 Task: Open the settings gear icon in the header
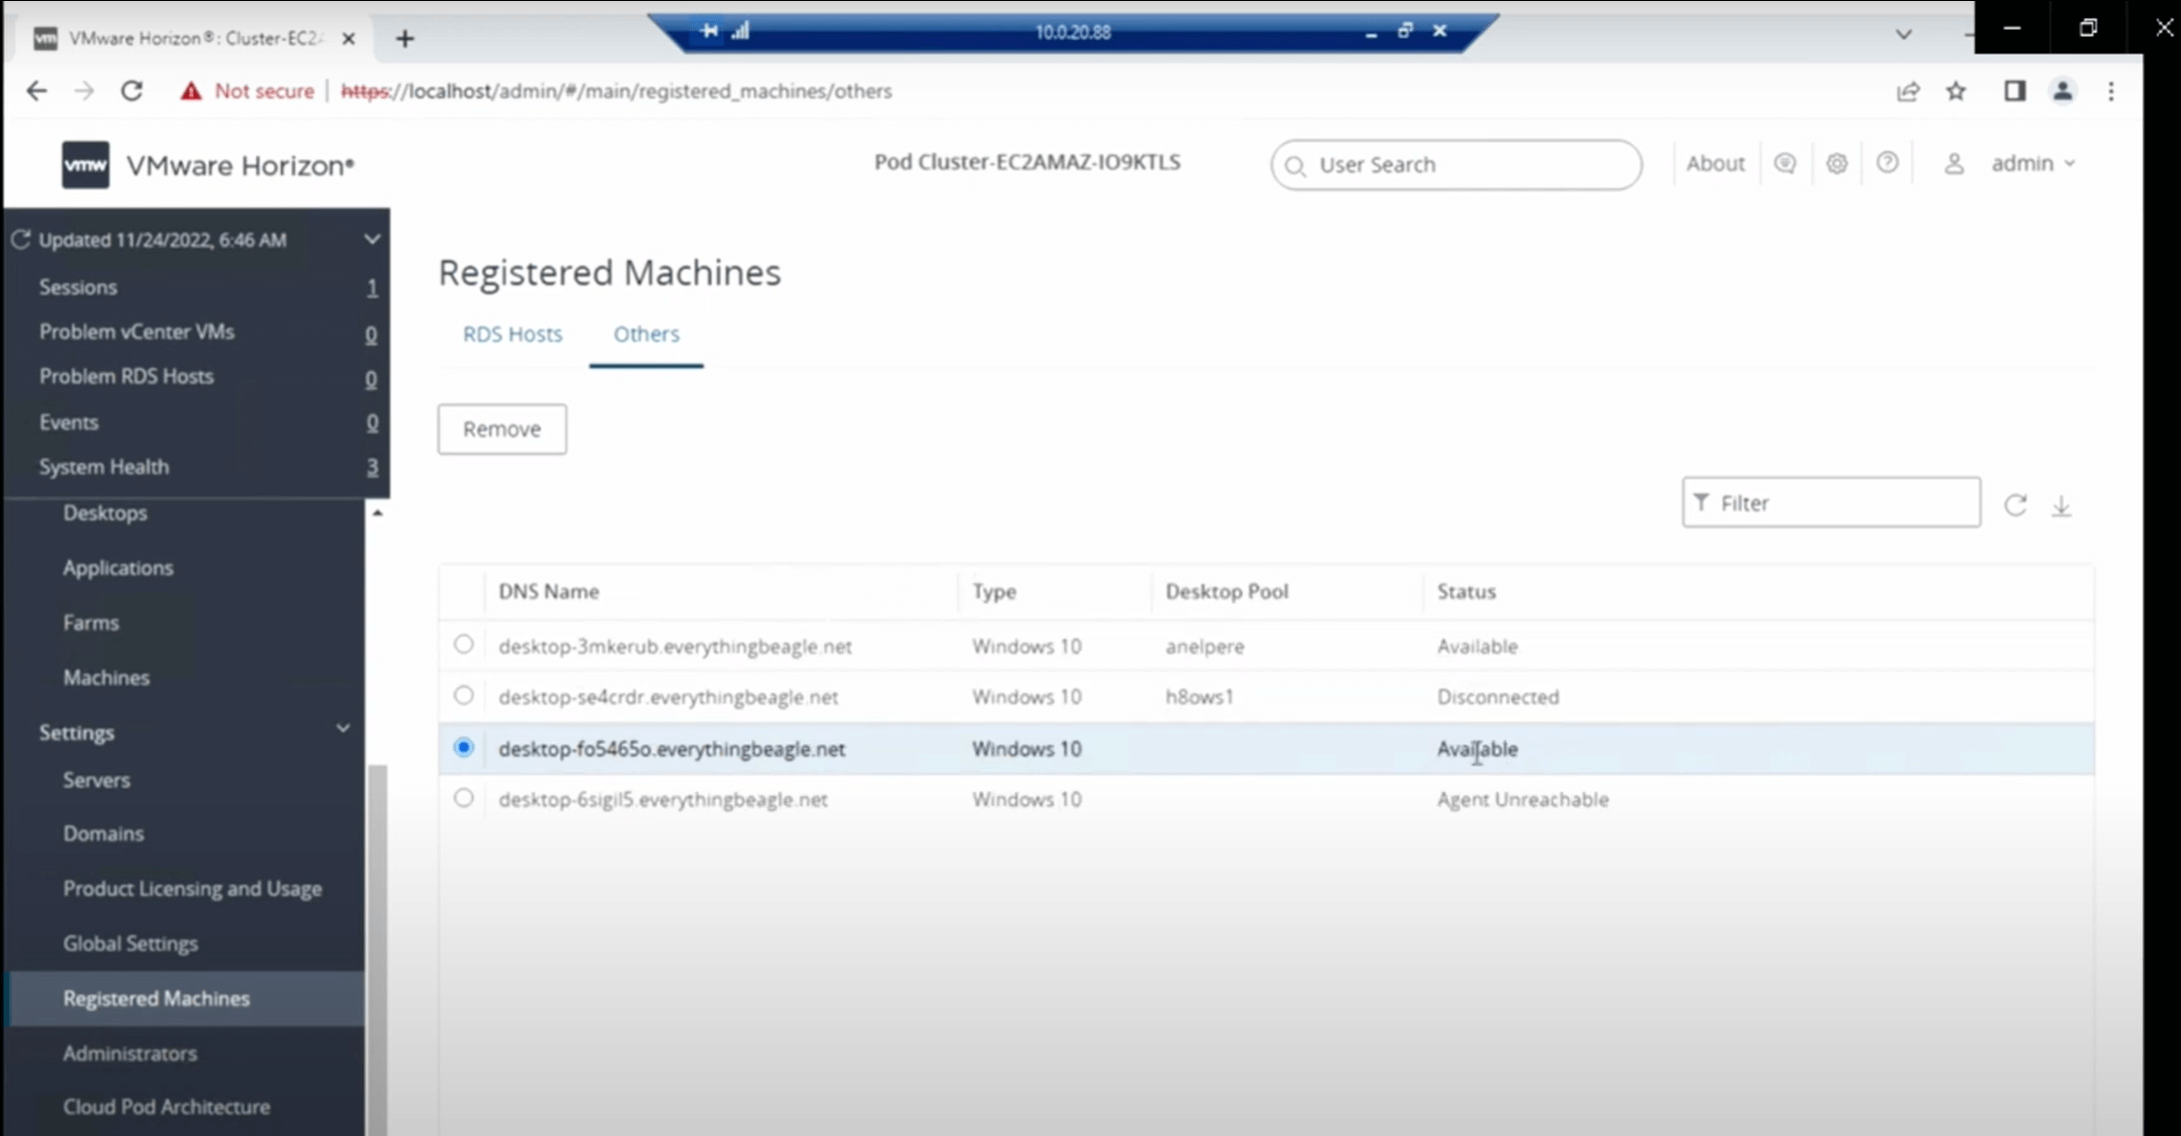click(x=1837, y=163)
